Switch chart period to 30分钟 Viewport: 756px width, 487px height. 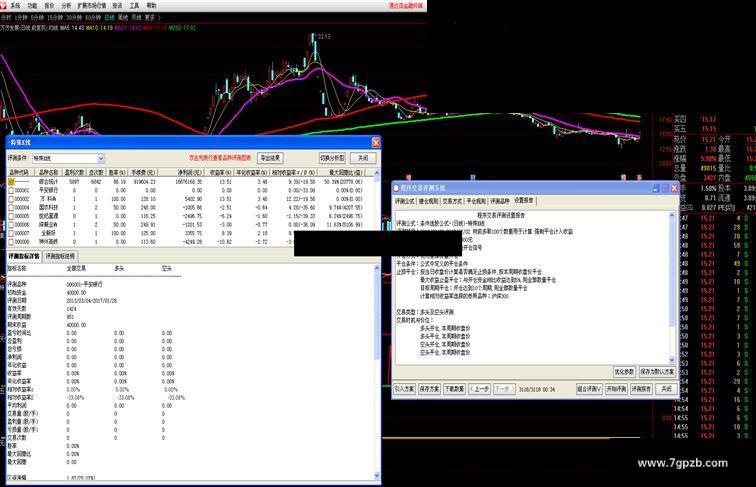pyautogui.click(x=74, y=17)
